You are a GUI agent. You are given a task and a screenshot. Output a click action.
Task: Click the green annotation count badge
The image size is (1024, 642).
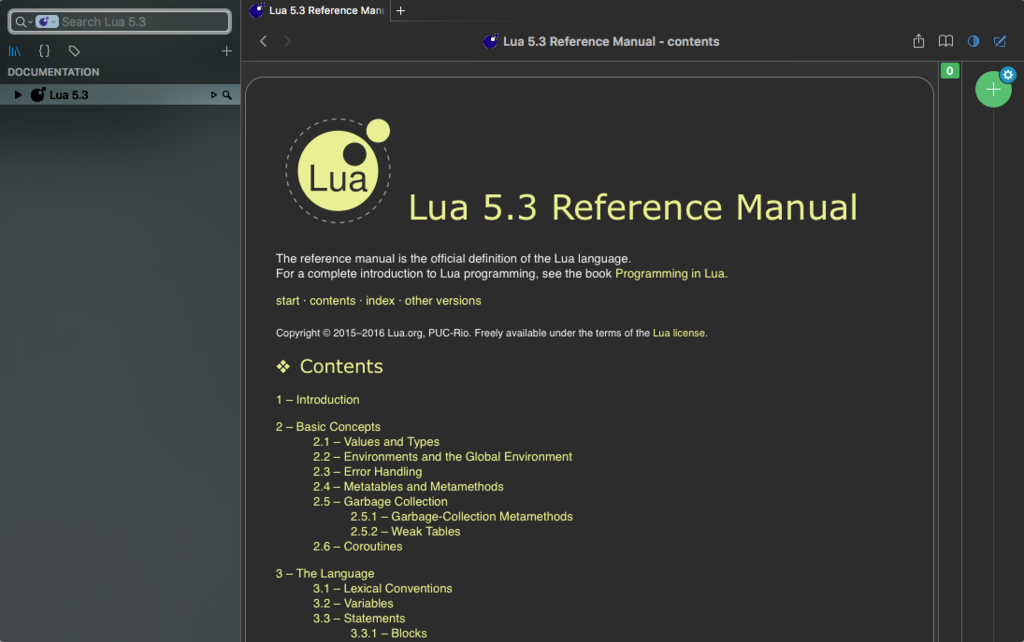click(x=950, y=71)
